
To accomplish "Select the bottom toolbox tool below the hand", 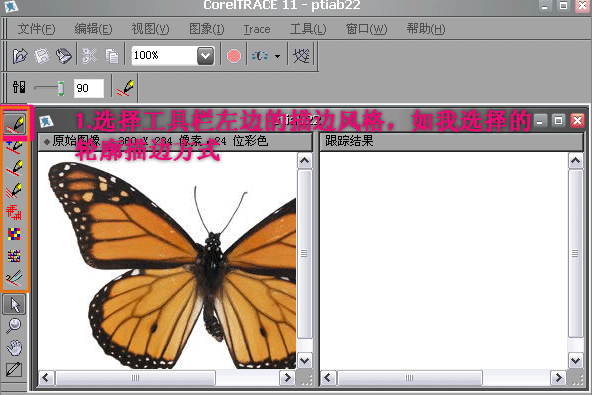I will tap(14, 369).
